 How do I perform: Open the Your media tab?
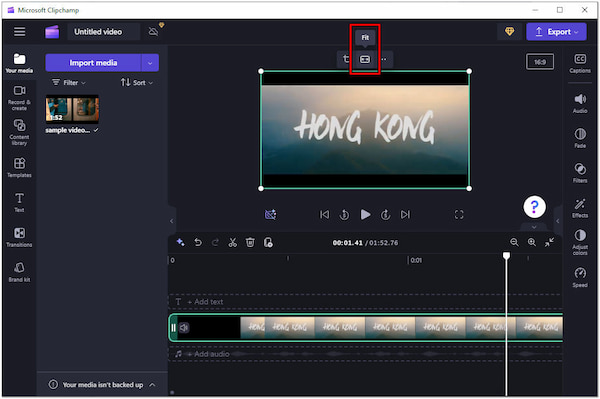[x=19, y=63]
